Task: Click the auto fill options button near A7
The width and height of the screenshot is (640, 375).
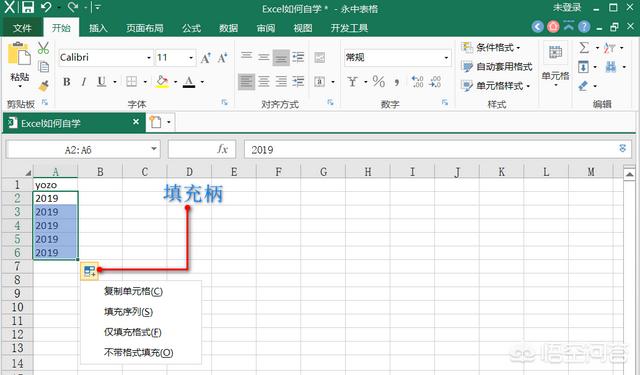Action: 89,271
